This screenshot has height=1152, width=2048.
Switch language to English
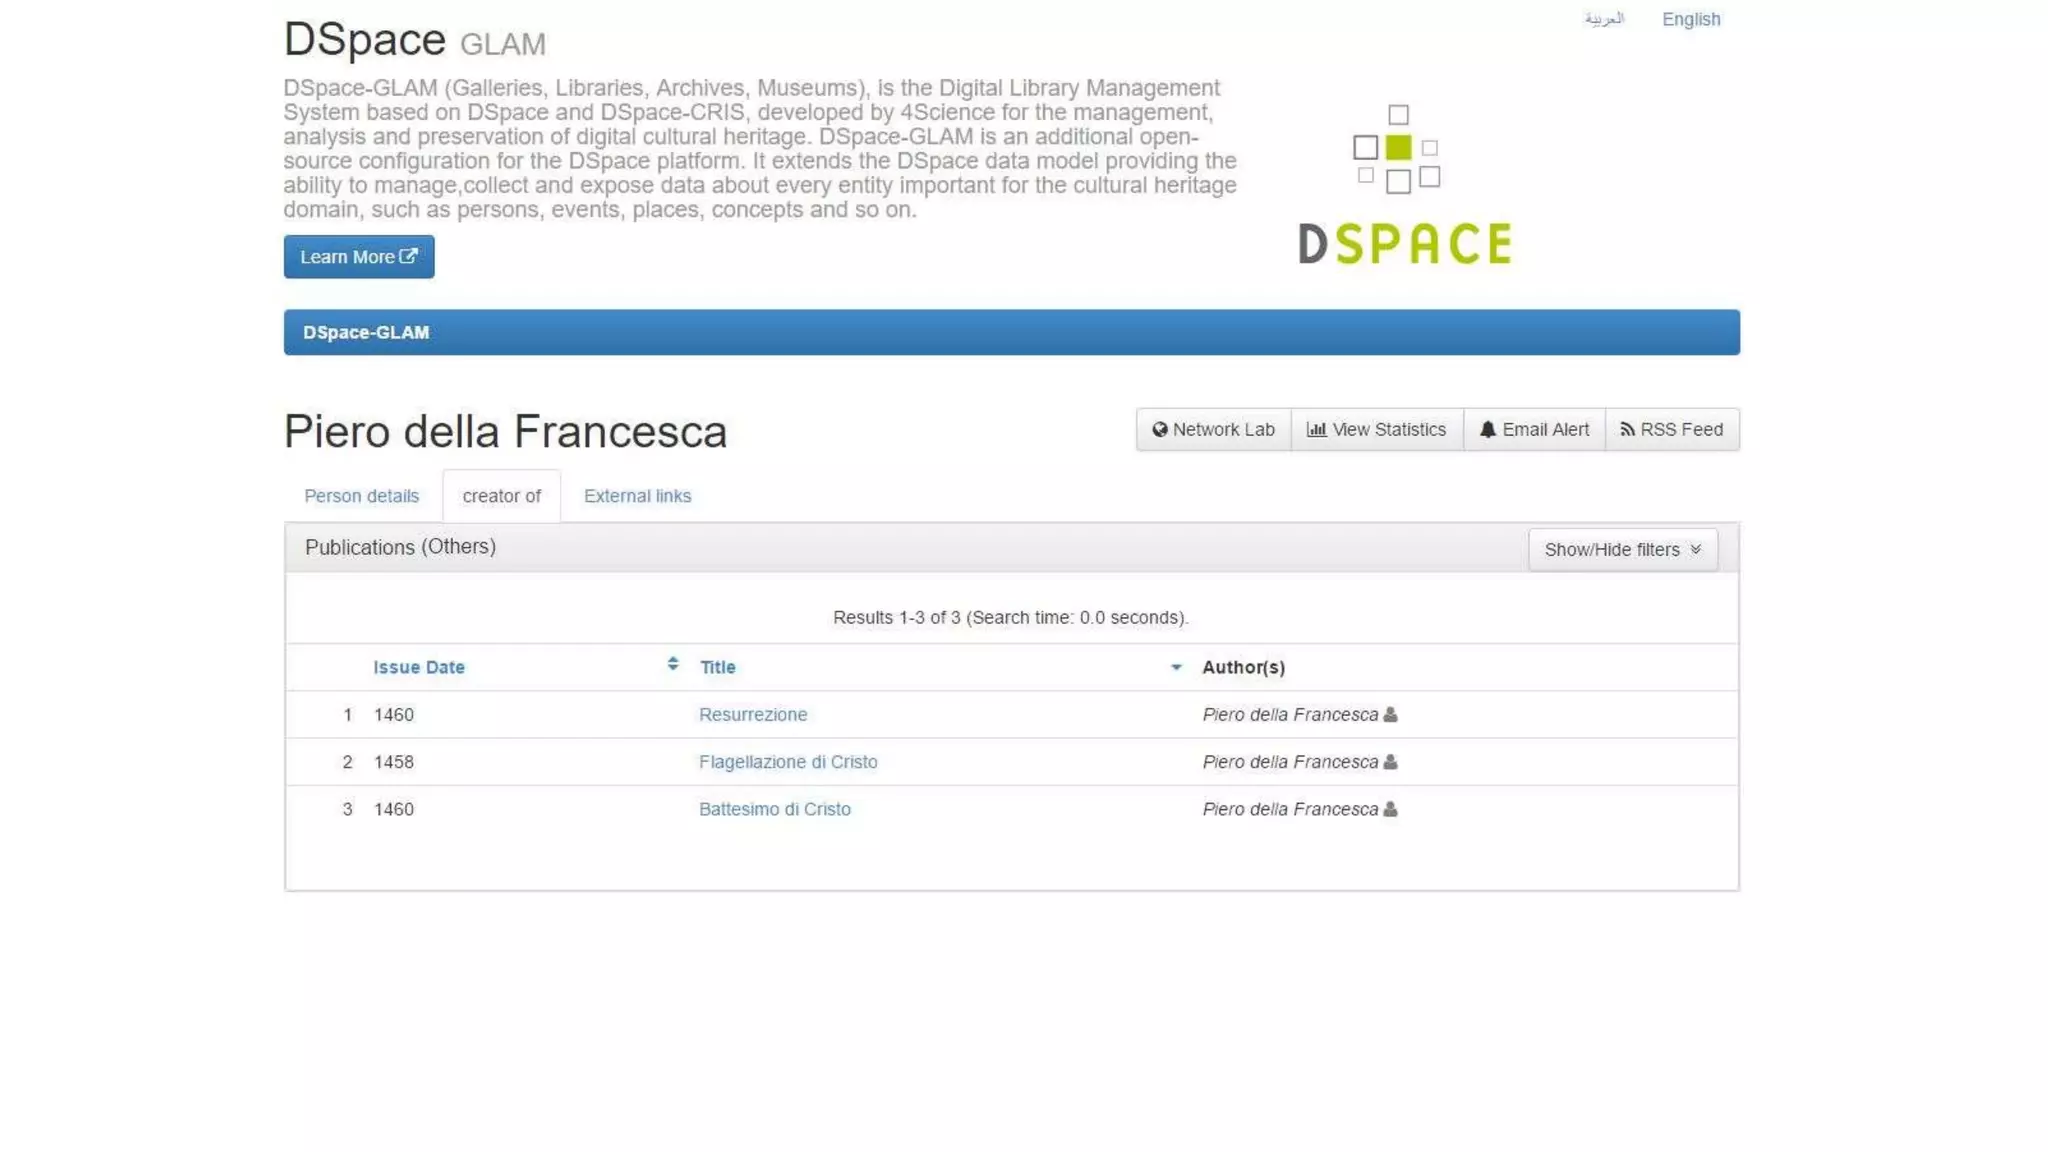(x=1690, y=19)
